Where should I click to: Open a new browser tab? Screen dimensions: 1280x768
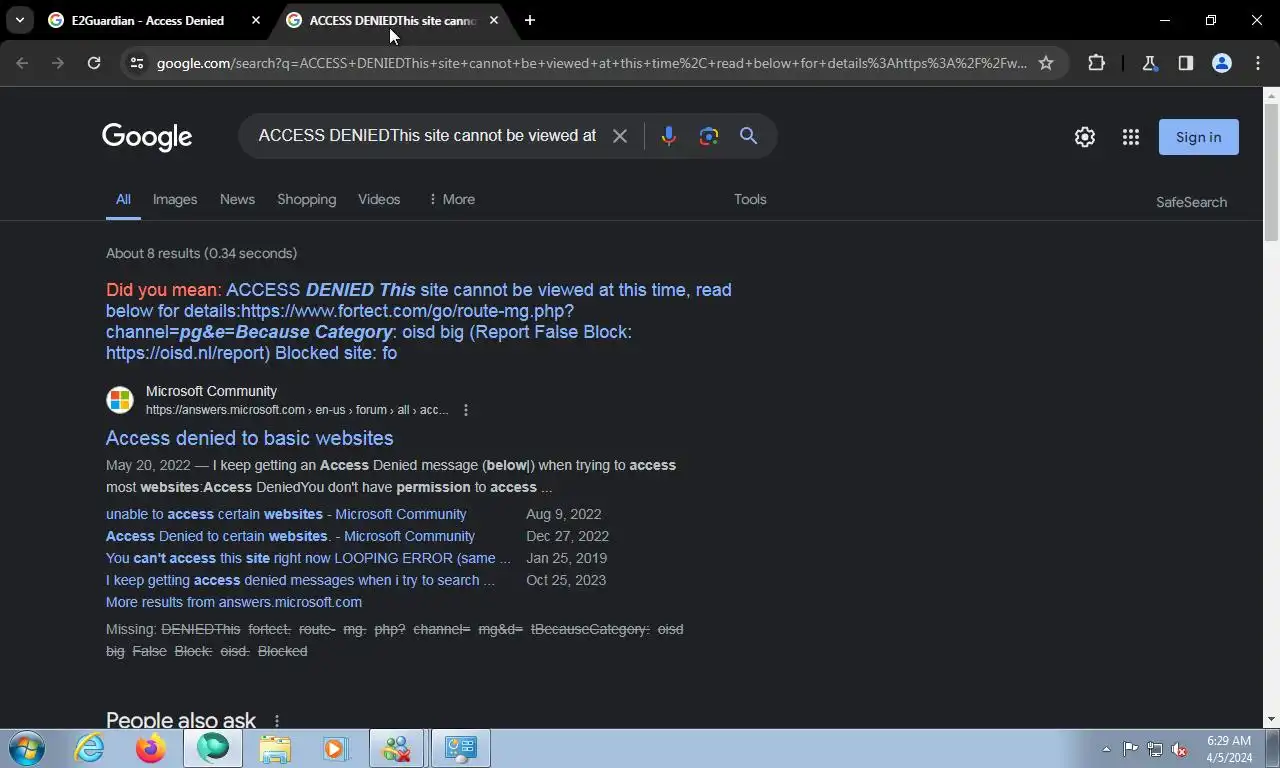pos(530,20)
